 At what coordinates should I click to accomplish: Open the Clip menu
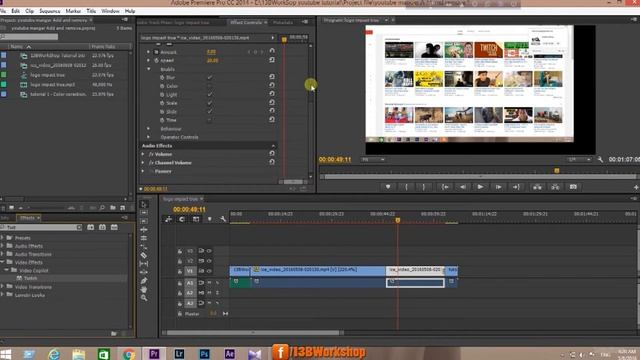point(29,11)
